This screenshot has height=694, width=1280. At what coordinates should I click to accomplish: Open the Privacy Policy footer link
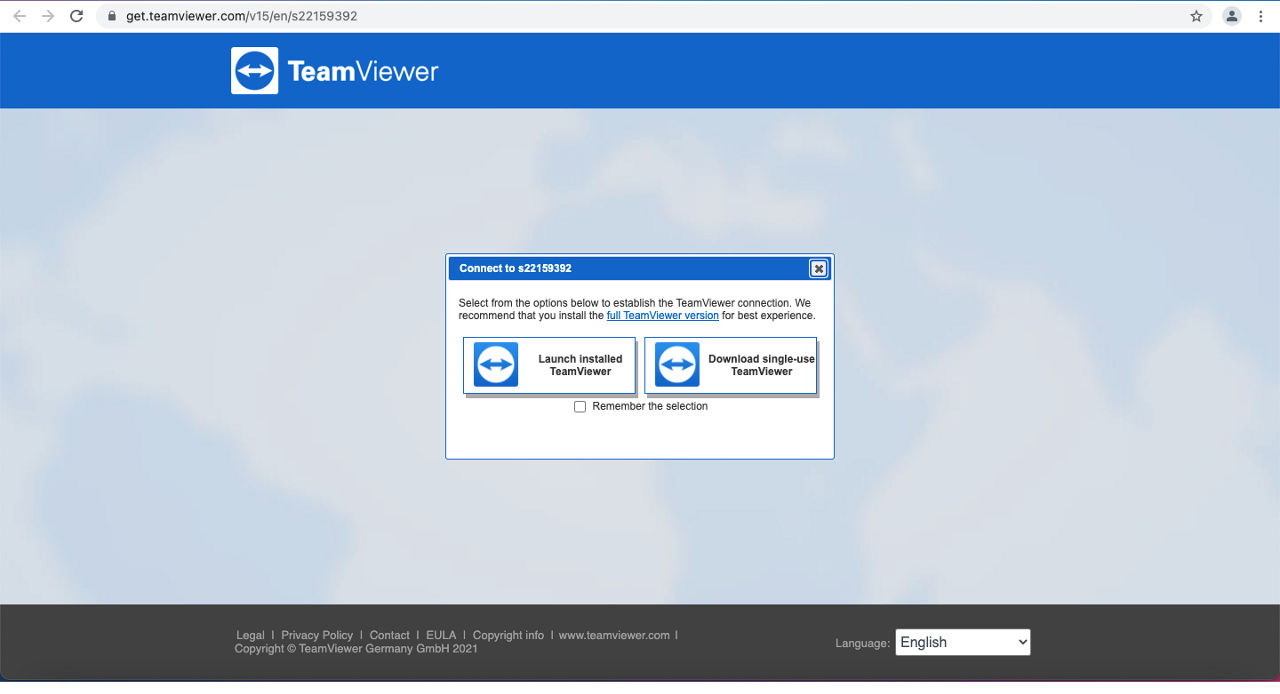pos(317,635)
